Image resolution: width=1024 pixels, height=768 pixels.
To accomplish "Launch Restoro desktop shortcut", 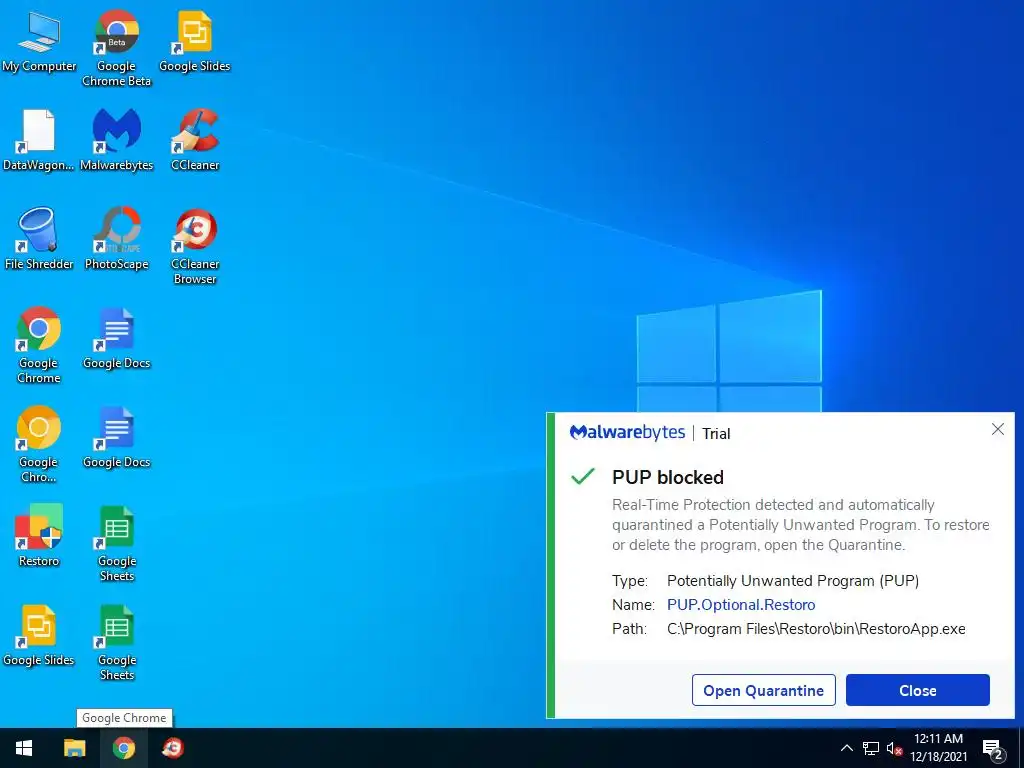I will (39, 536).
